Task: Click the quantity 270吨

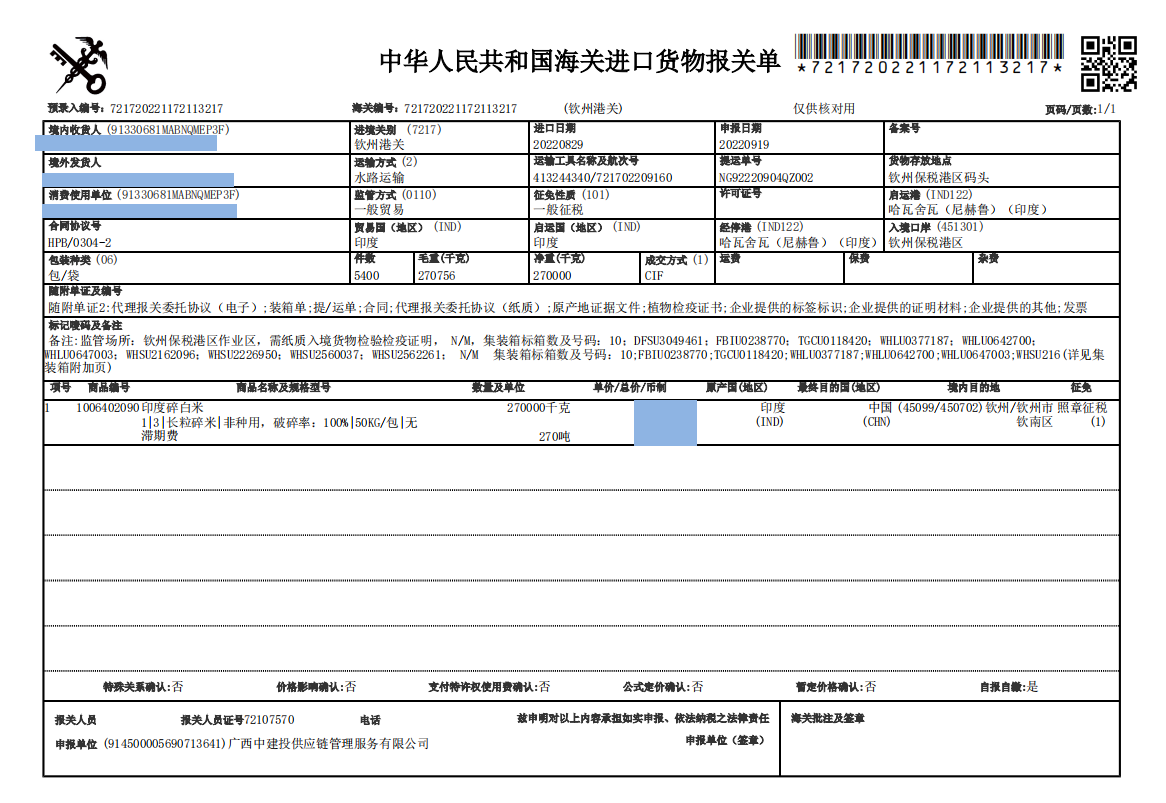Action: tap(554, 436)
